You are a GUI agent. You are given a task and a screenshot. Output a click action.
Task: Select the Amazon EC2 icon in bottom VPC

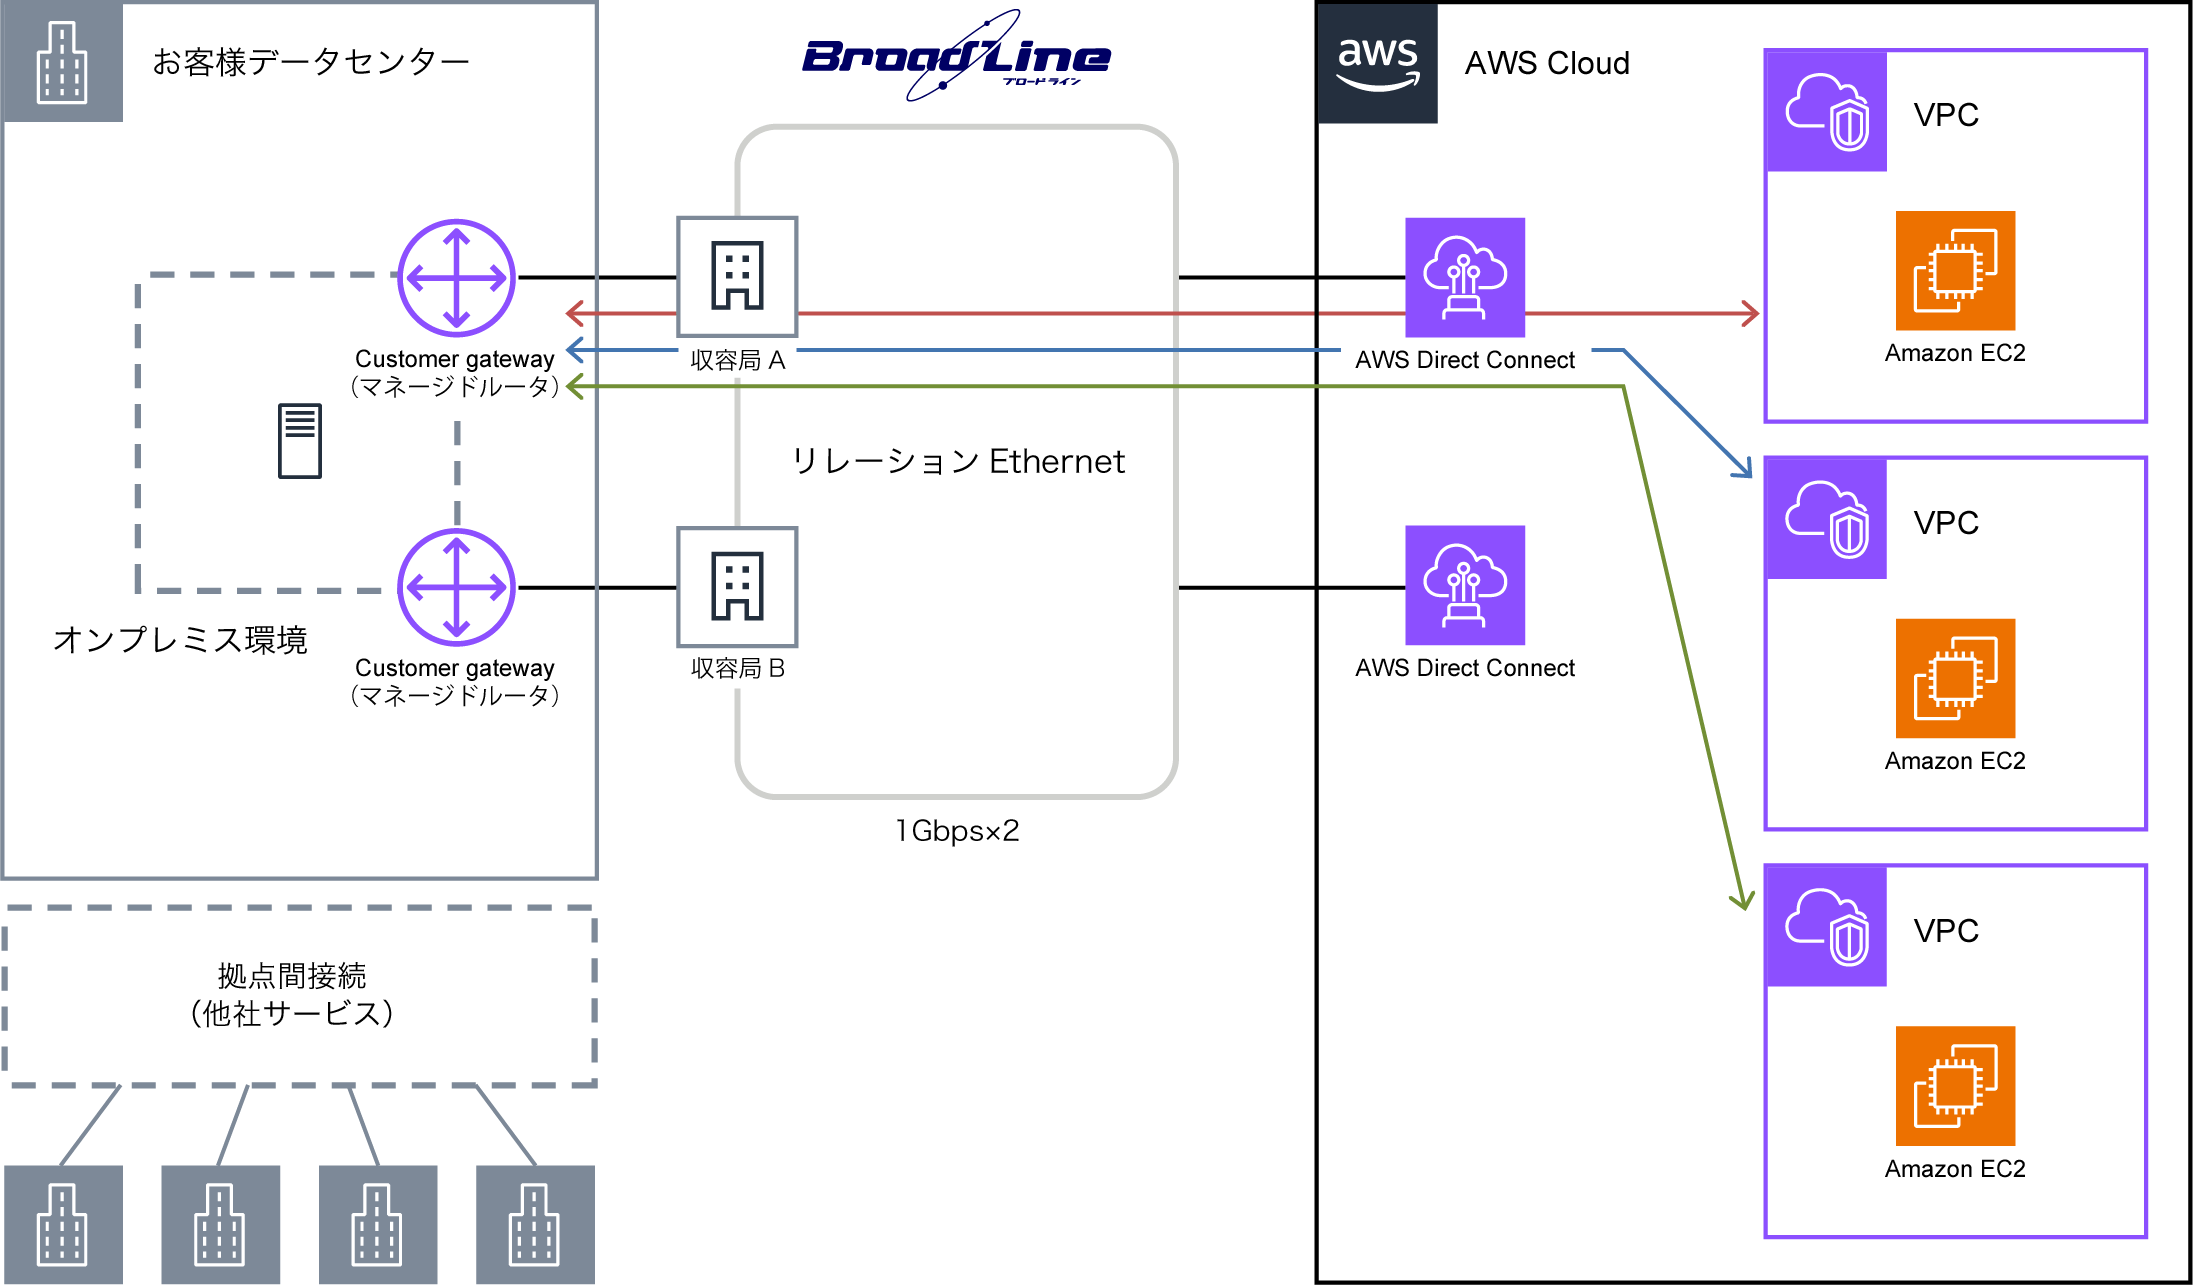[x=1955, y=1086]
